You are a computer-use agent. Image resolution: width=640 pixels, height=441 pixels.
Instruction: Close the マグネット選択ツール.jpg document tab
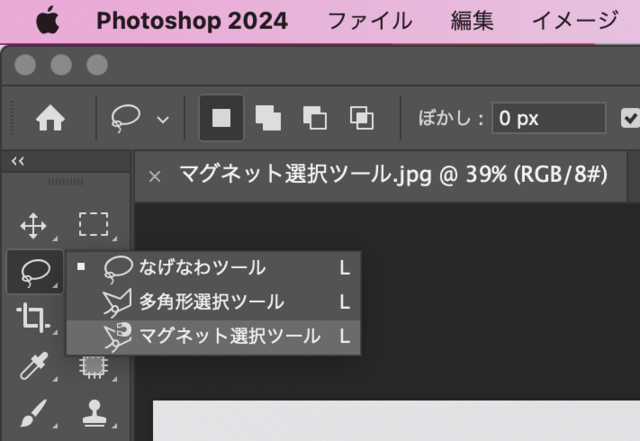pos(155,176)
